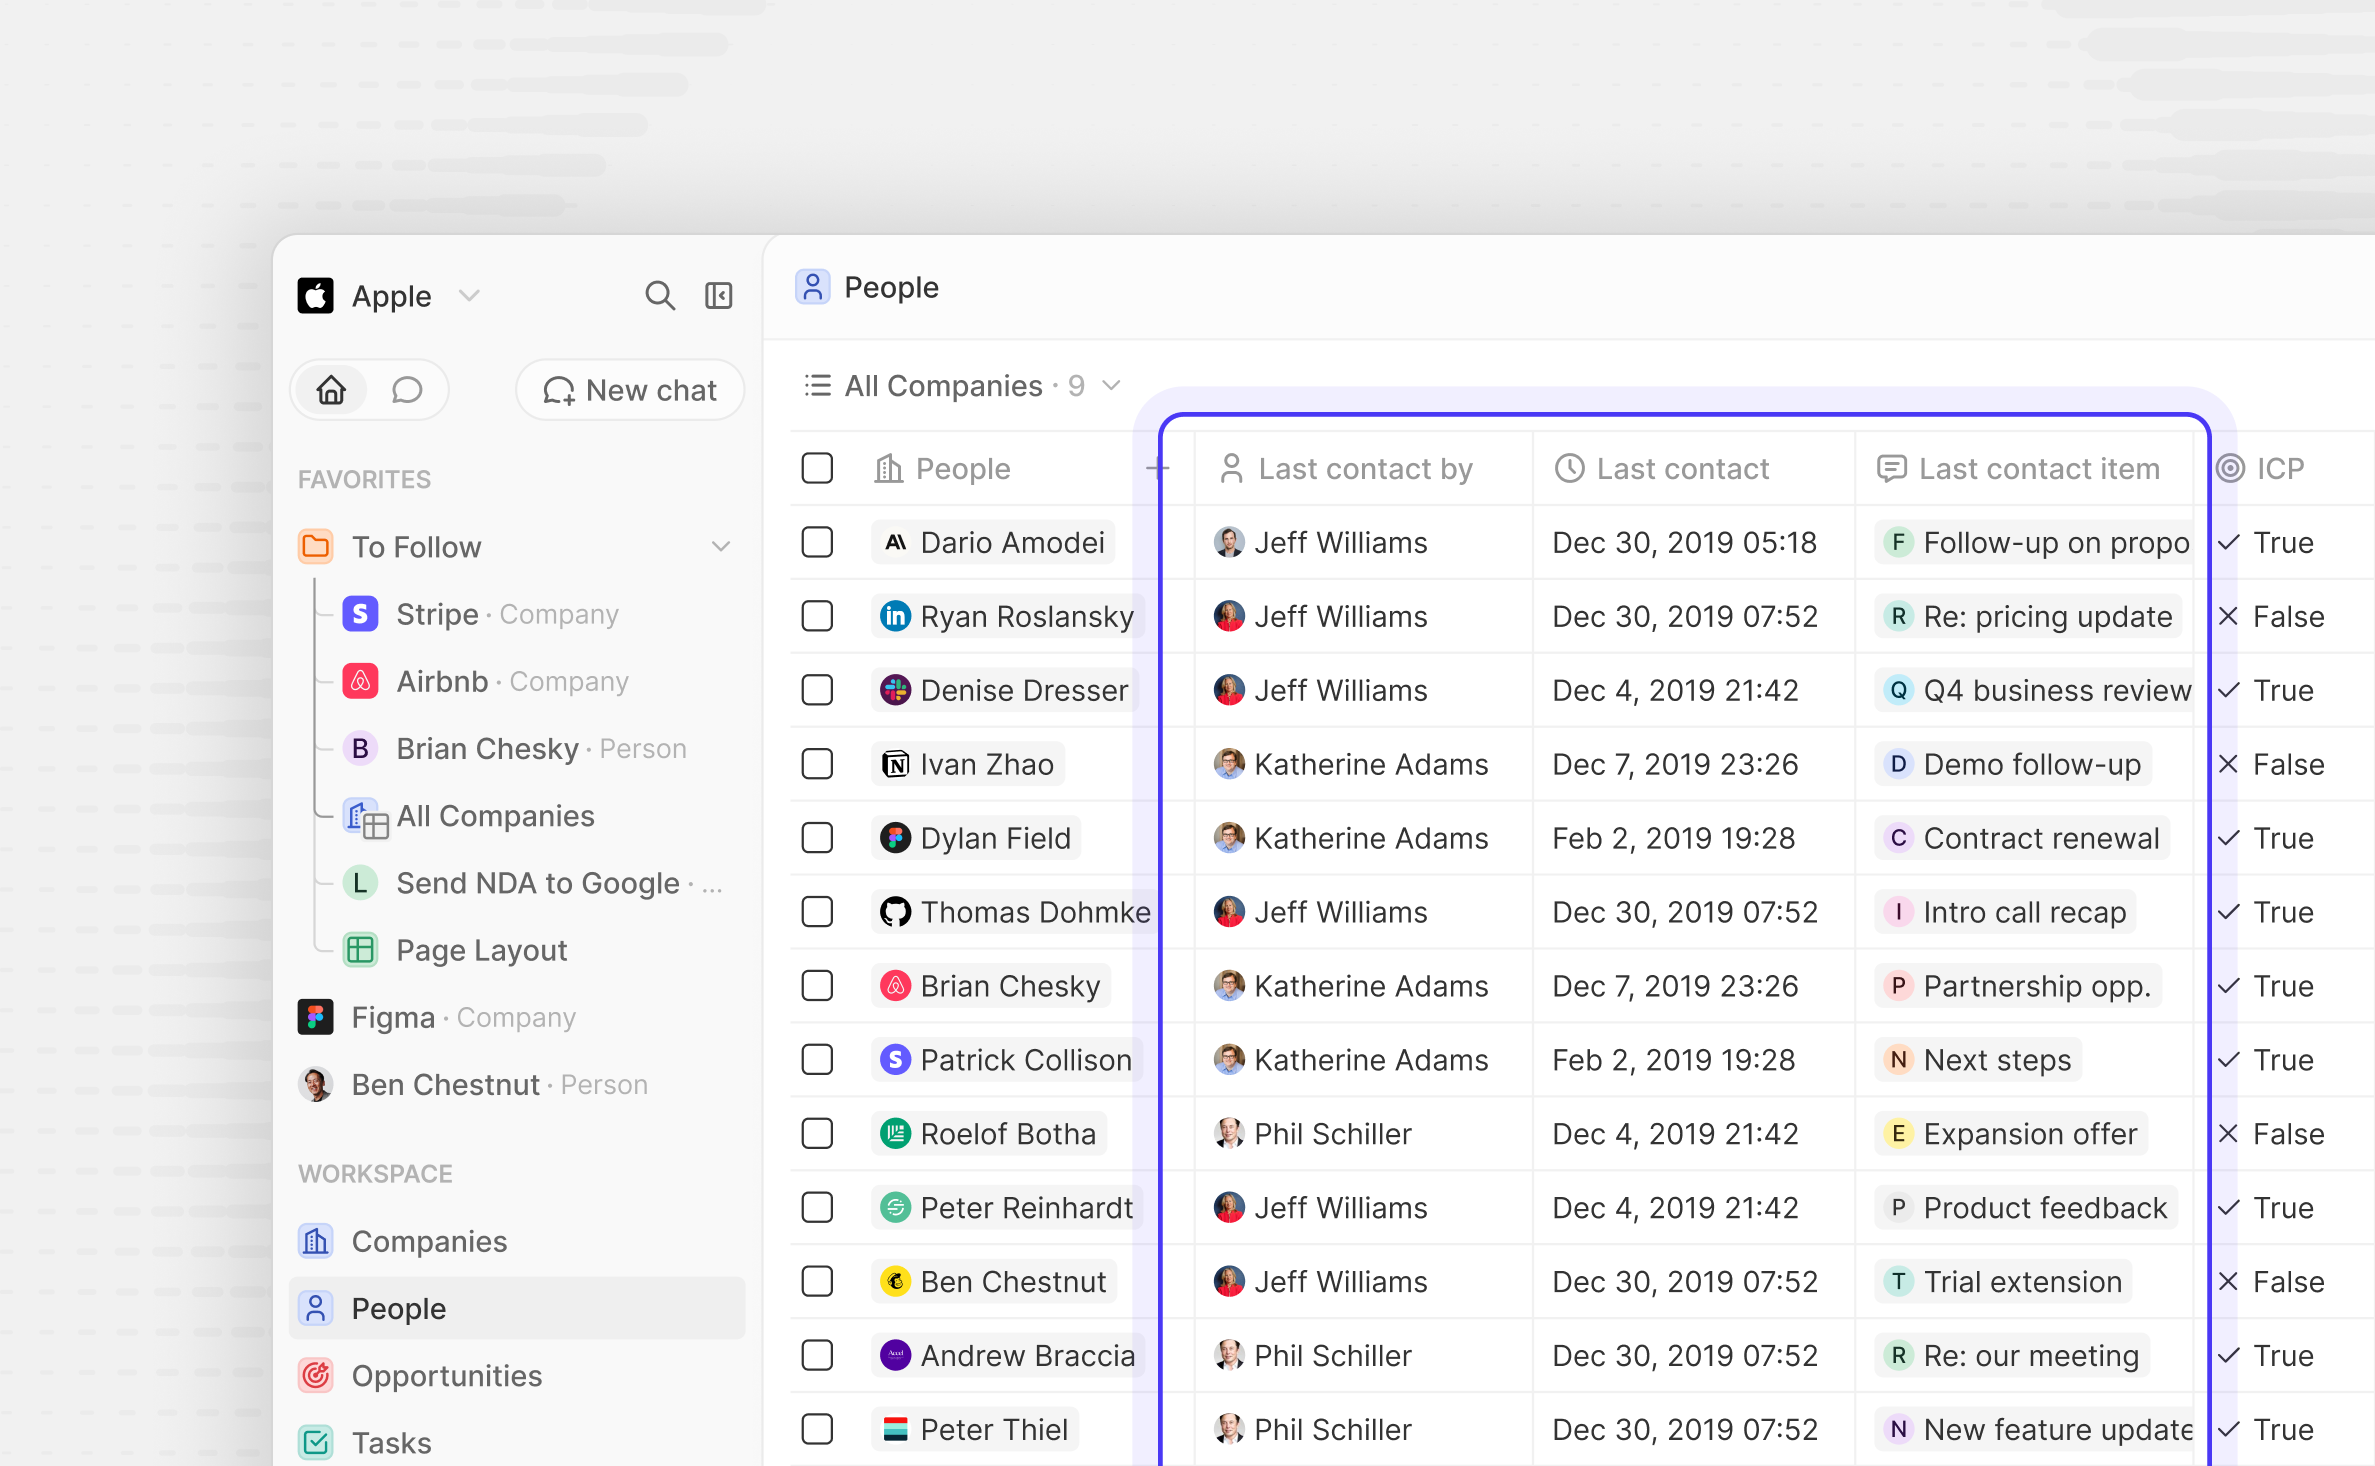Screen dimensions: 2375x1466
Task: Click the Companies building icon in workspace
Action: point(316,1241)
